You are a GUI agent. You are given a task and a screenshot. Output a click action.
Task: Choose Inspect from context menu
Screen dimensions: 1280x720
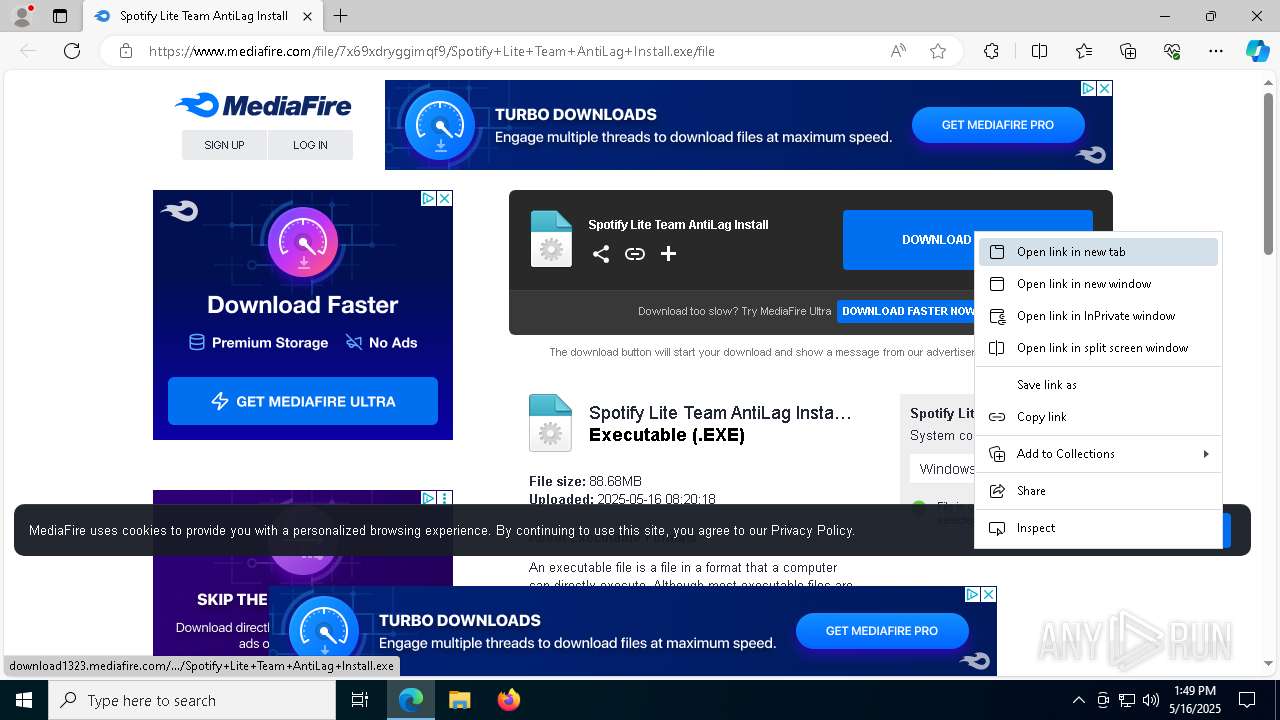click(x=1098, y=528)
